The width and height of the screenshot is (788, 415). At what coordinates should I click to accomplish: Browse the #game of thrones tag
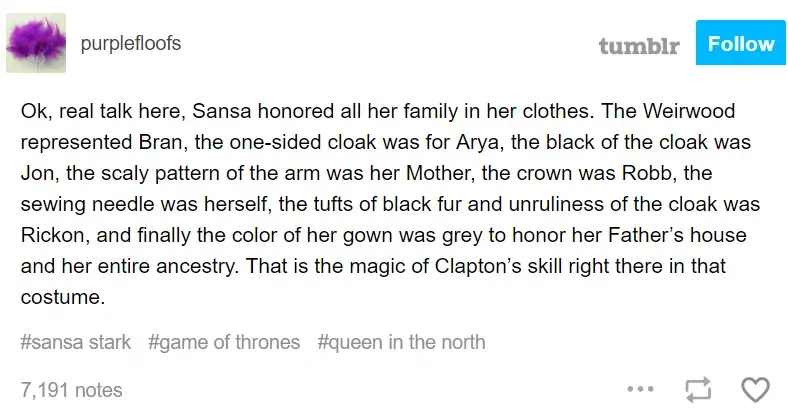point(224,342)
